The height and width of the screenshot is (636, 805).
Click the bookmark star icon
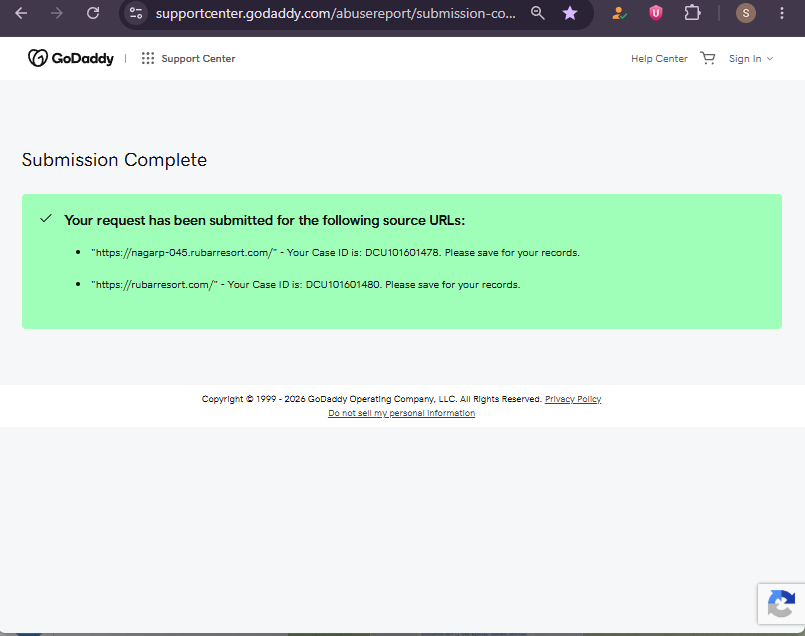pos(570,13)
